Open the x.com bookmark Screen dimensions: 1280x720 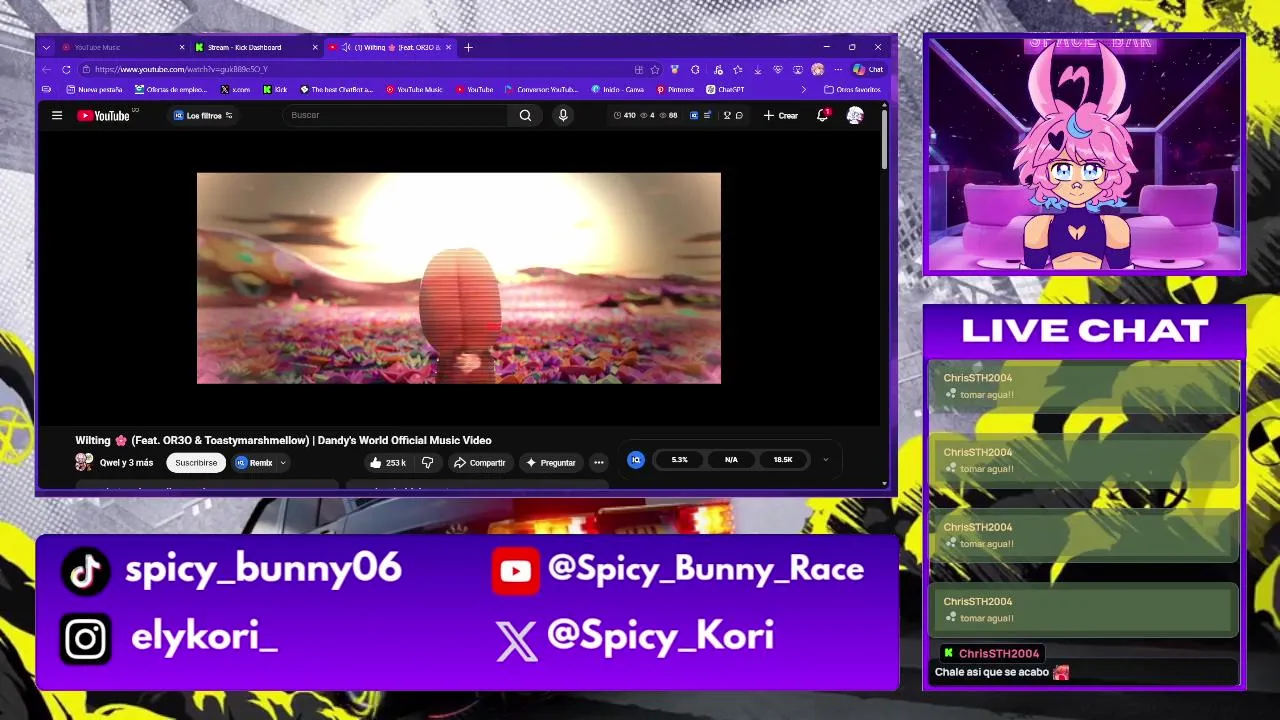[x=235, y=89]
